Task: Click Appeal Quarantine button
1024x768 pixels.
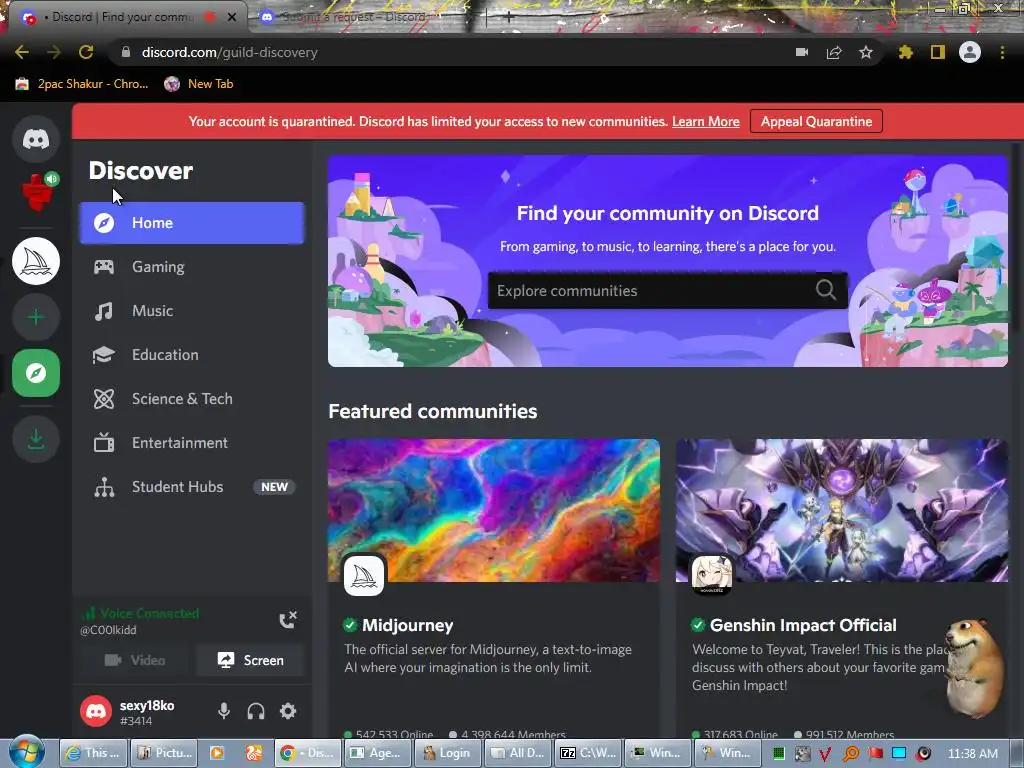Action: 816,121
